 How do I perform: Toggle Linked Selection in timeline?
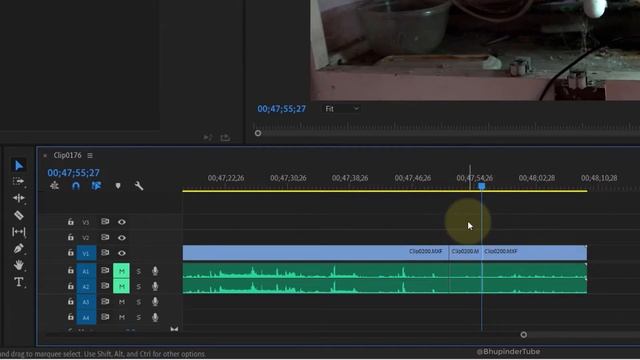point(96,186)
